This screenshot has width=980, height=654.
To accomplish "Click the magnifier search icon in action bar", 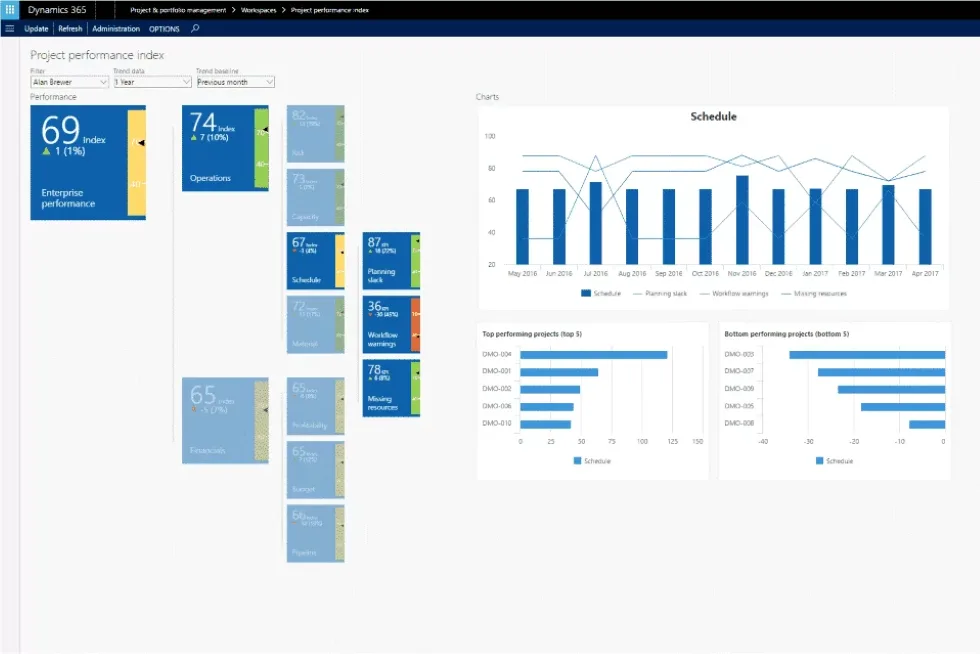I will [x=195, y=29].
